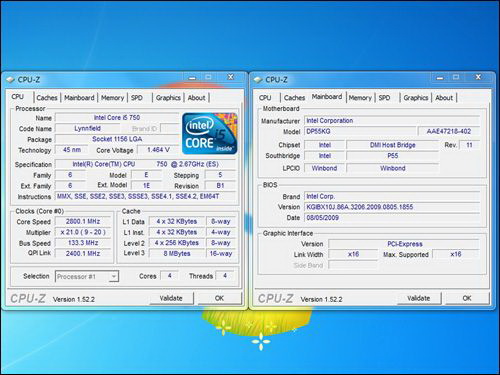Click Manufacturer field 'Intel Corporation'
Viewport: 500px width, 375px height.
pos(392,121)
